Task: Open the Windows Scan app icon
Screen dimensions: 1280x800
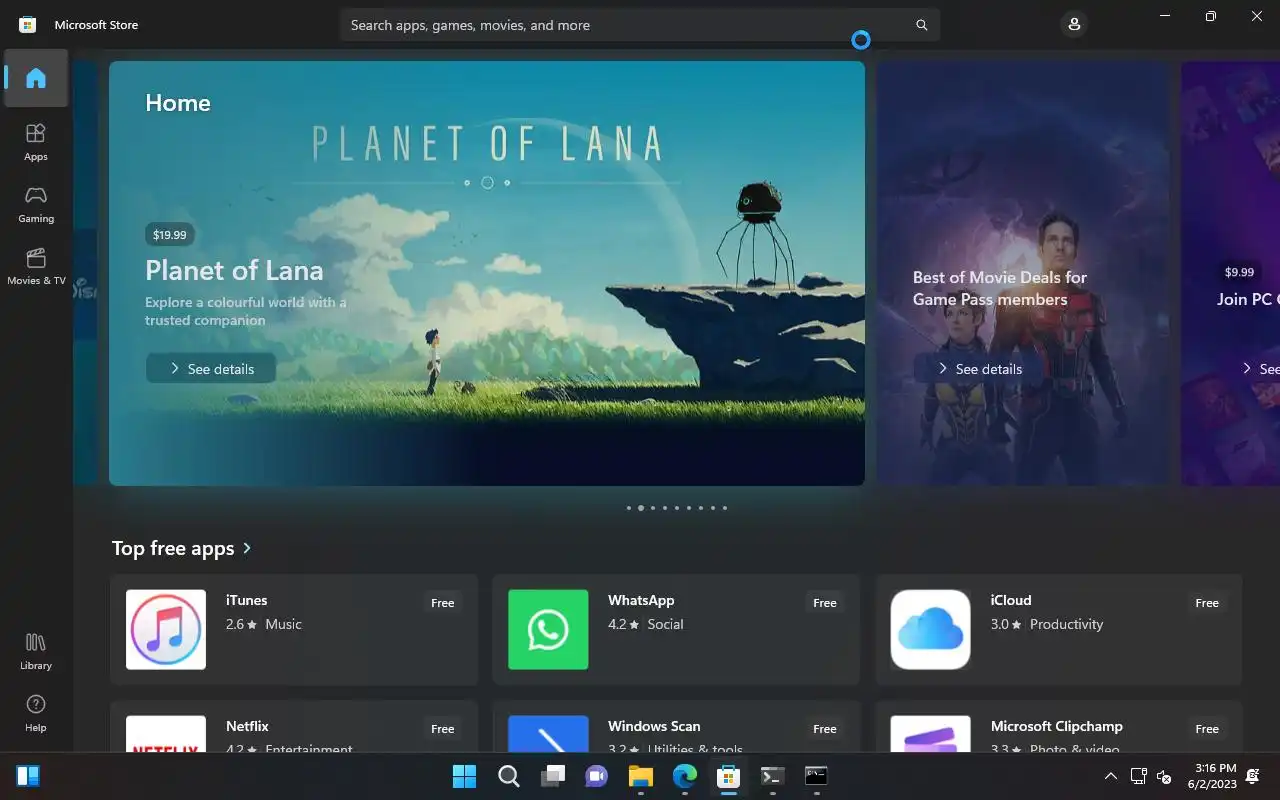Action: [548, 734]
